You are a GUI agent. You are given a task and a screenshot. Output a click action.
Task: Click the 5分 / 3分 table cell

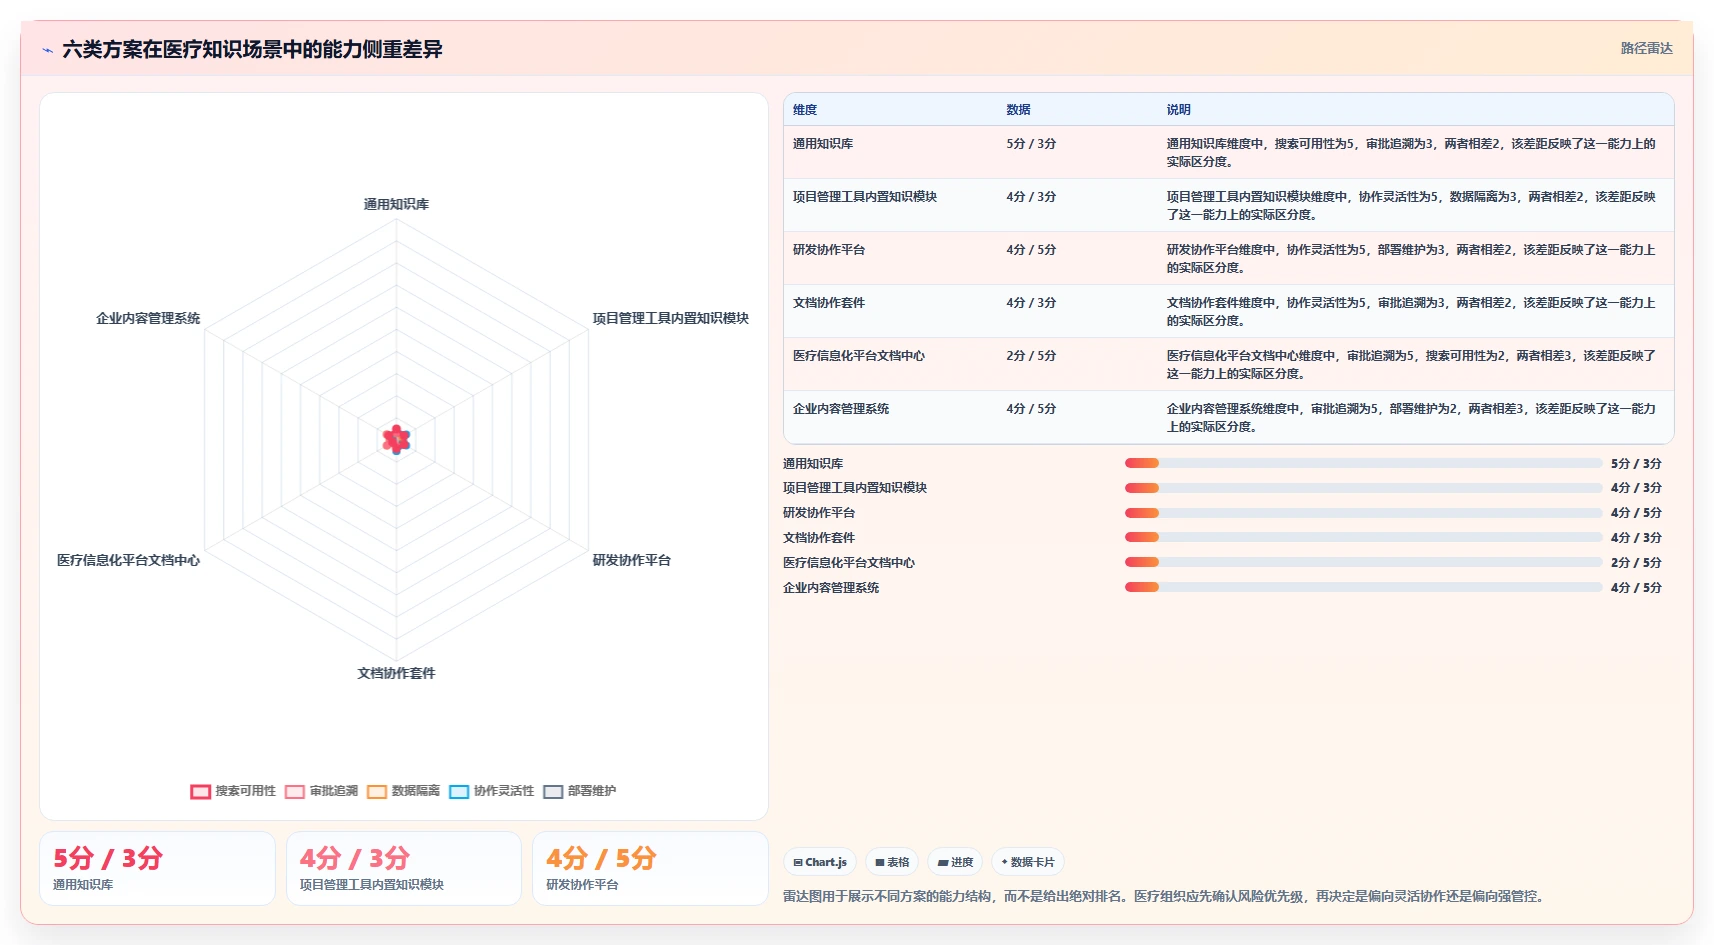(x=1031, y=144)
